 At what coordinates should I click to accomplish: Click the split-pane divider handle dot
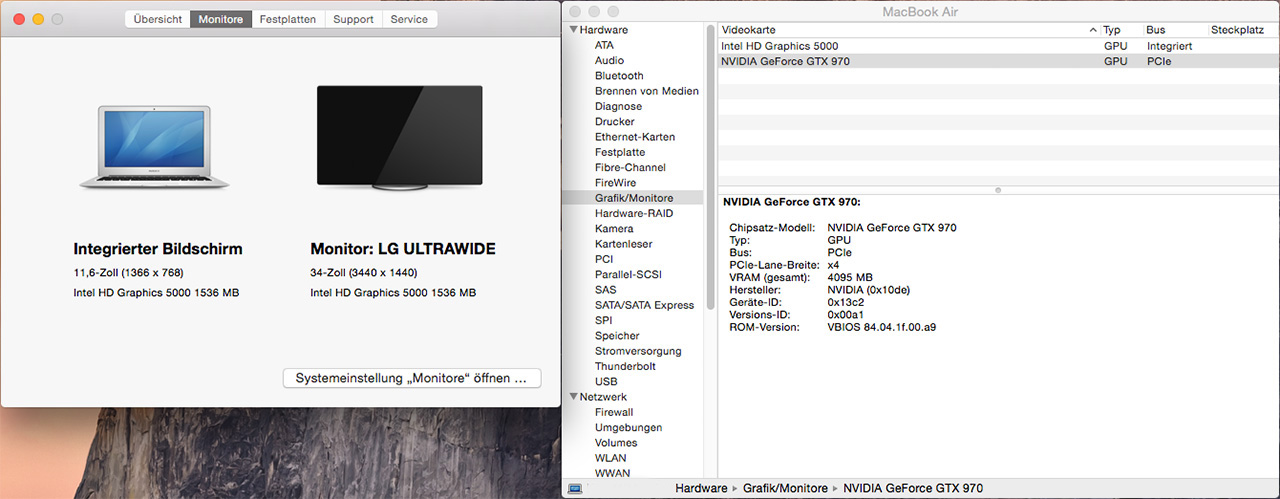click(x=998, y=189)
